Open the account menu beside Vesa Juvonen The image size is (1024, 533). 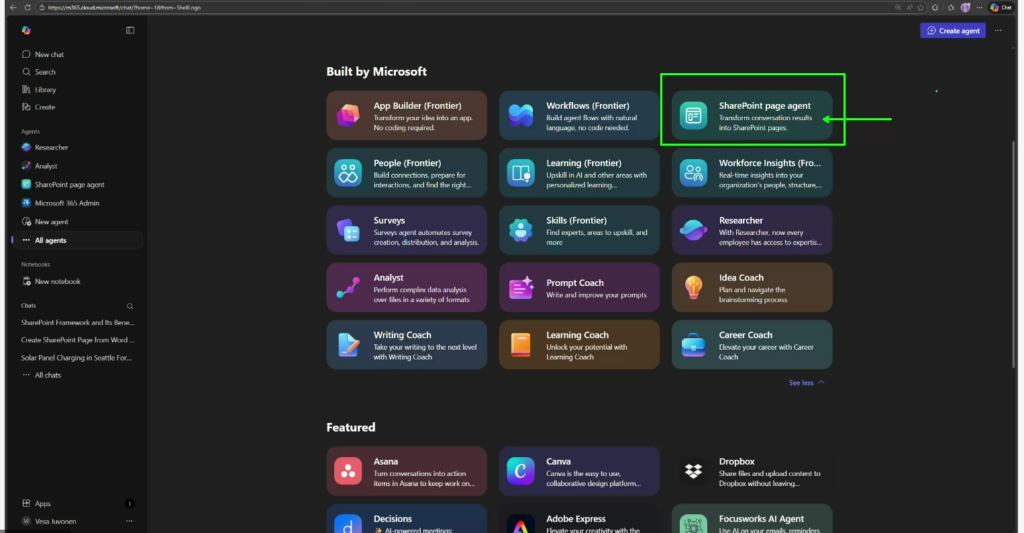click(x=129, y=521)
